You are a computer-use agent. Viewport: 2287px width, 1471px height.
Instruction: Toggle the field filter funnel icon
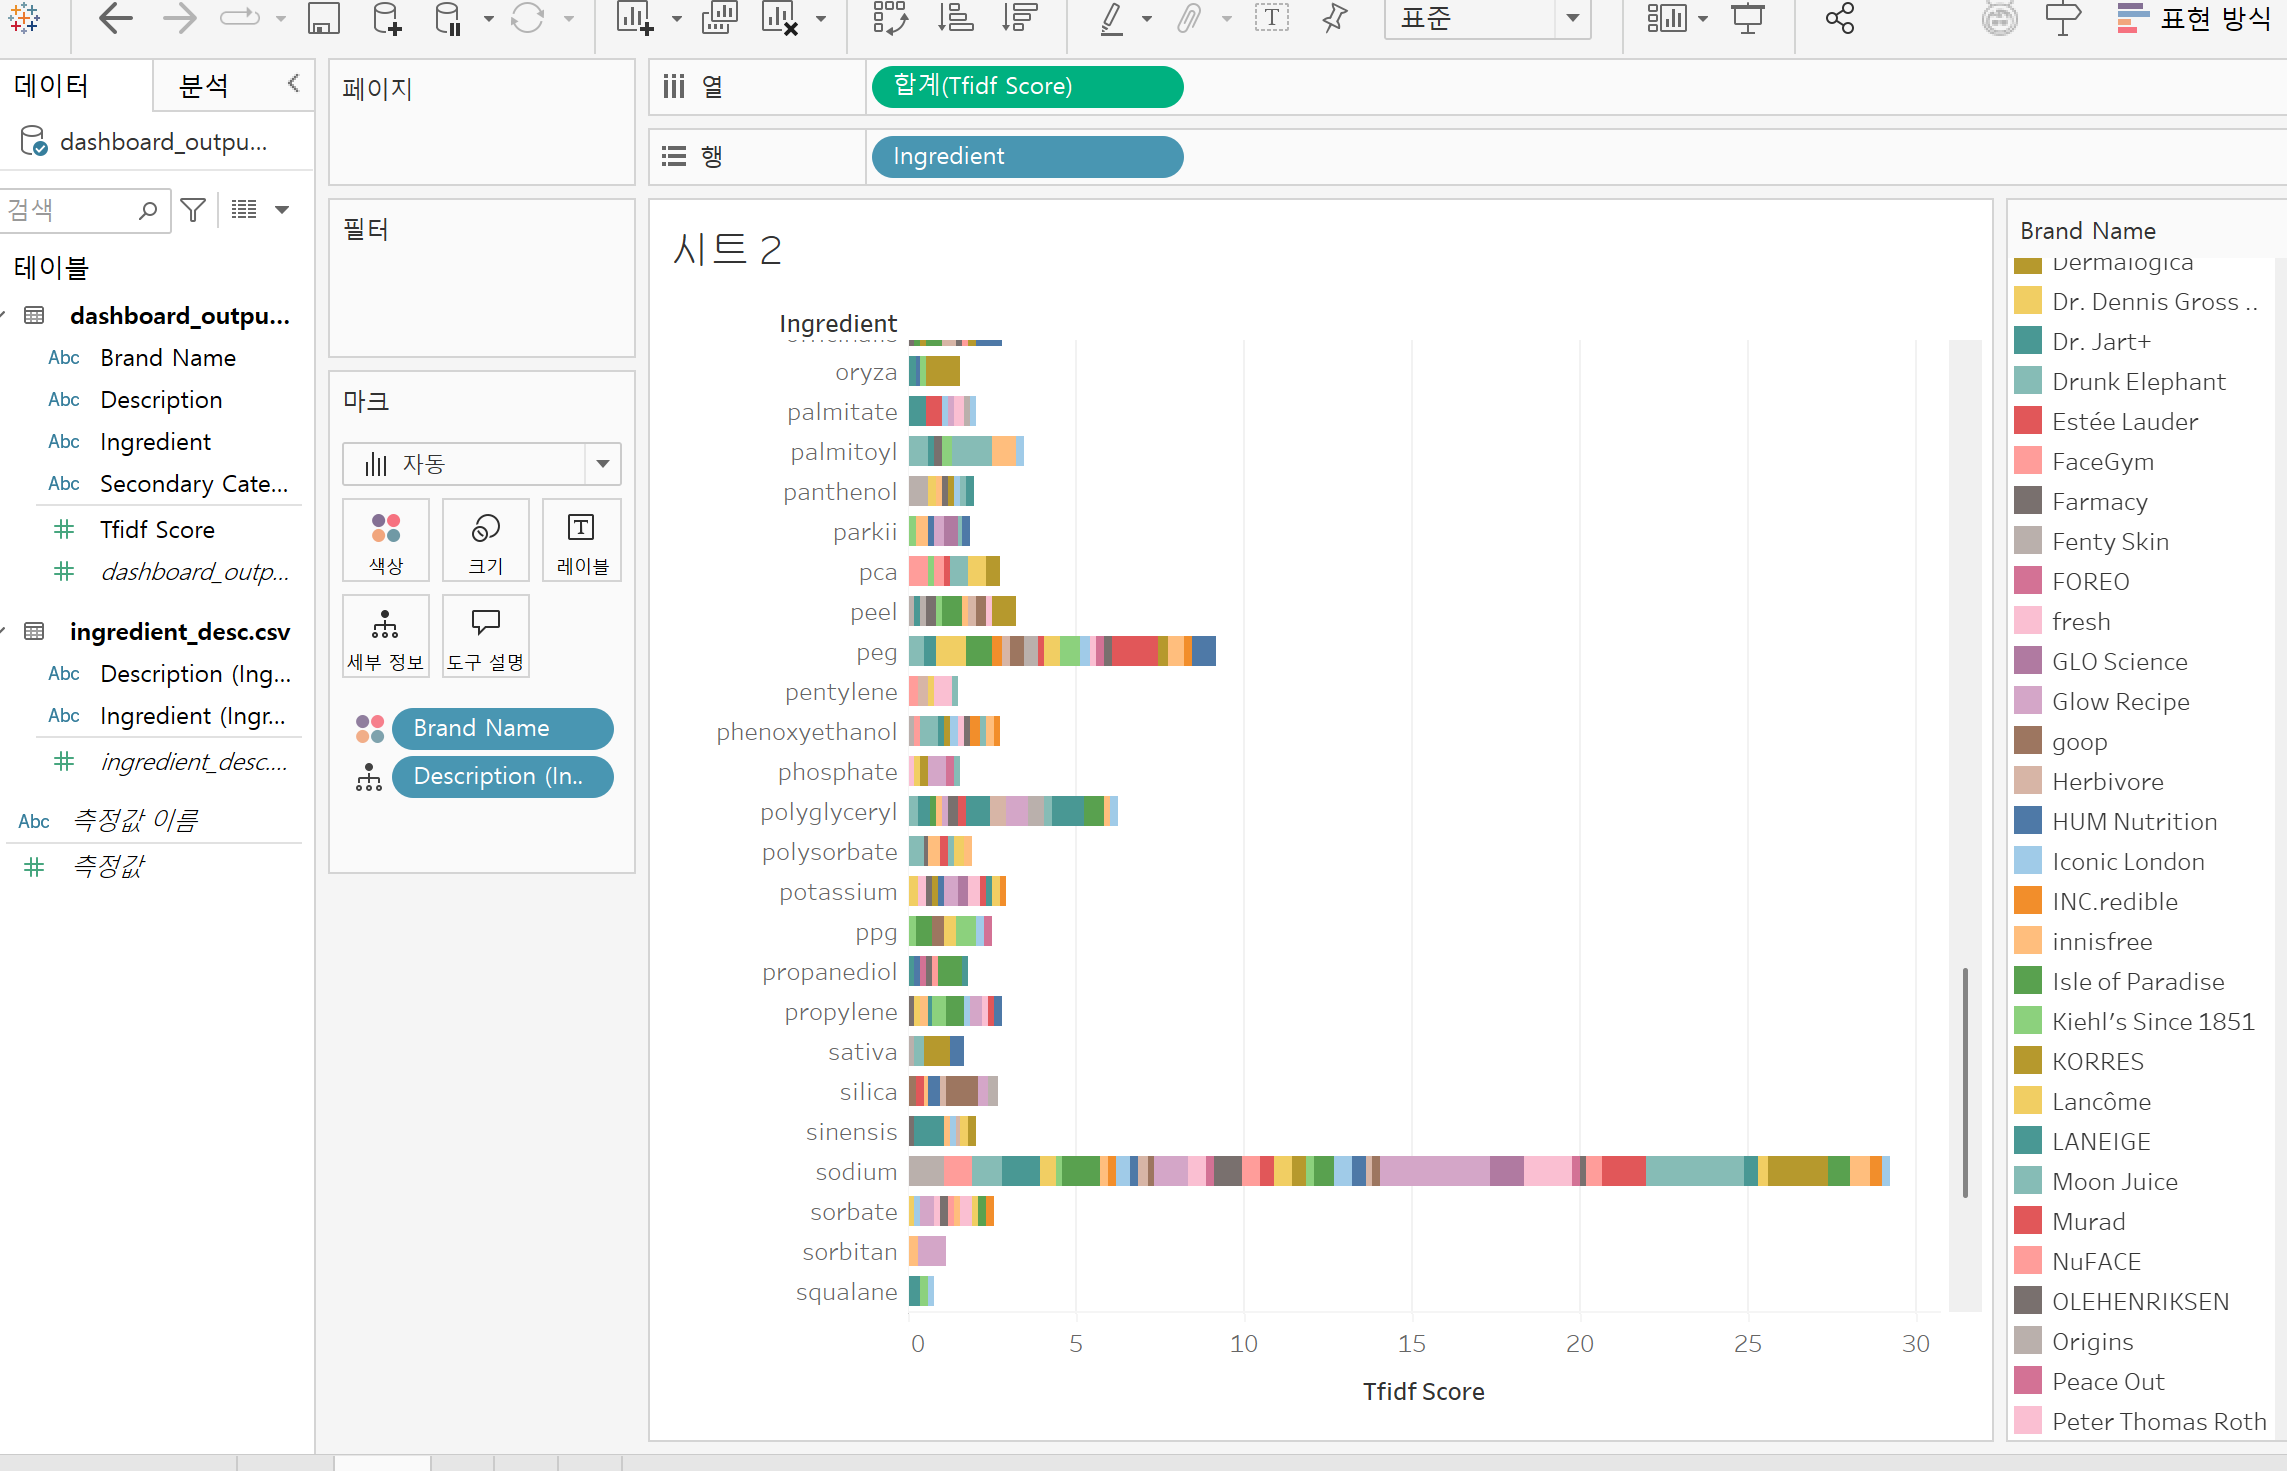[193, 210]
